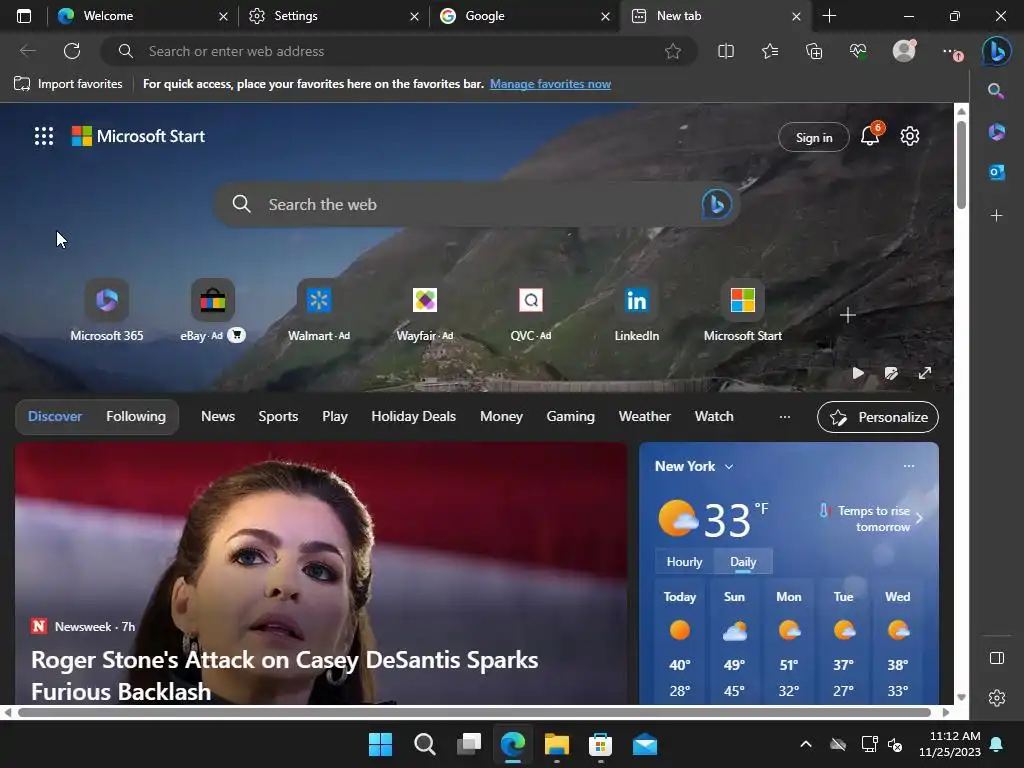Open sidebar settings gear at bottom
1024x768 pixels.
click(997, 698)
